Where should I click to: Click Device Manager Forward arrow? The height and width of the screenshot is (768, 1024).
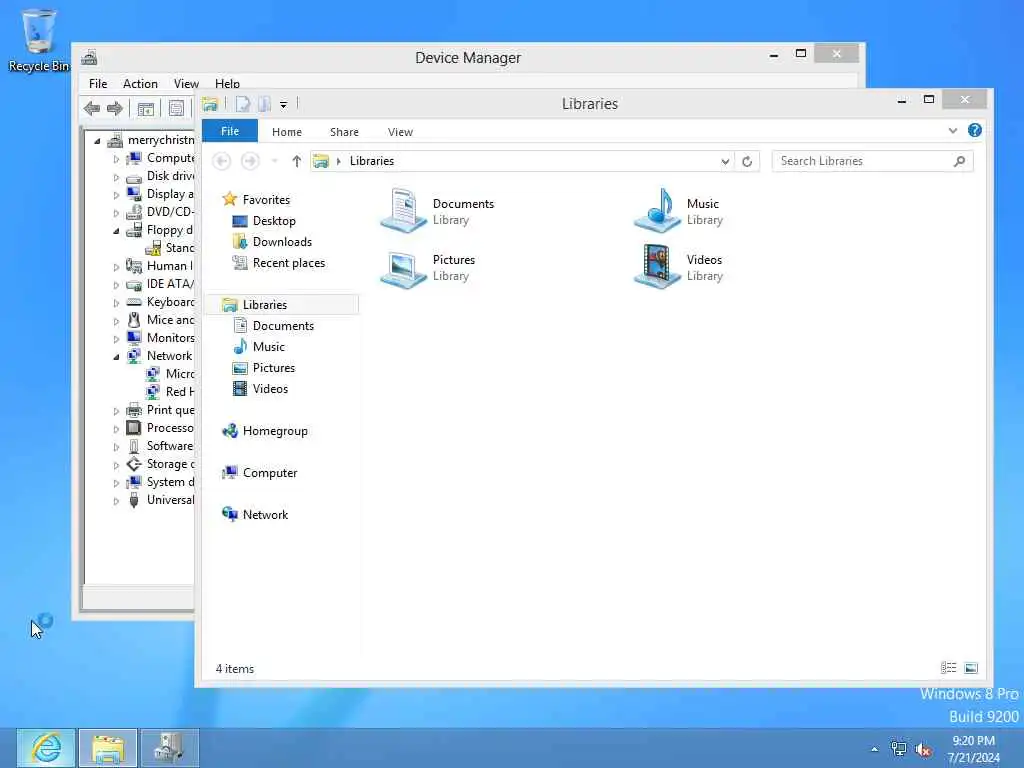[115, 108]
